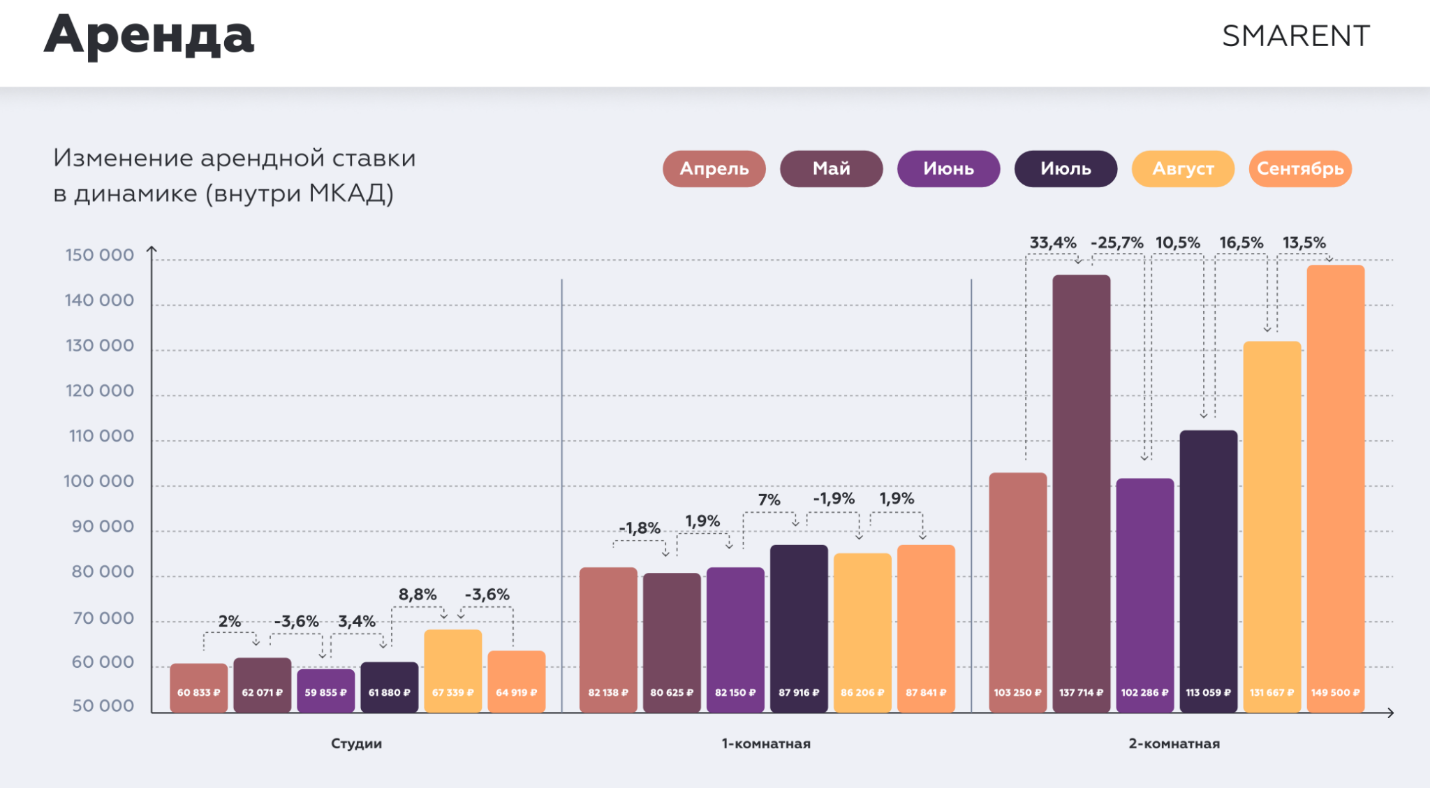
Task: Select the 1-комнатная category label
Action: tap(766, 744)
